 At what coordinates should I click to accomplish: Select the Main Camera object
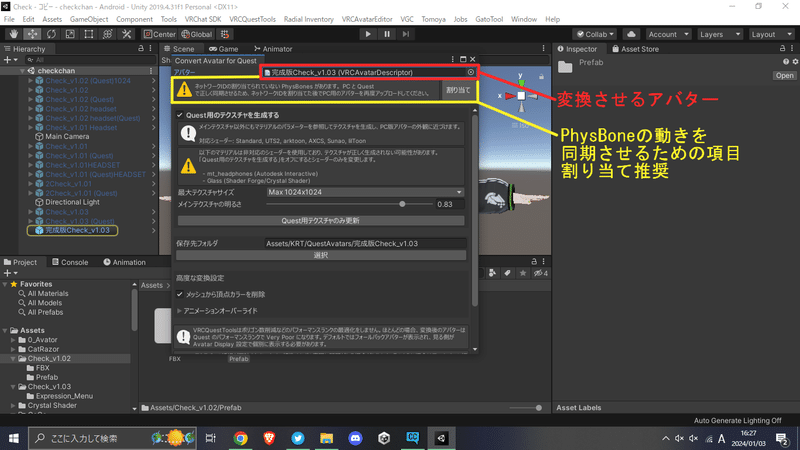tap(67, 137)
